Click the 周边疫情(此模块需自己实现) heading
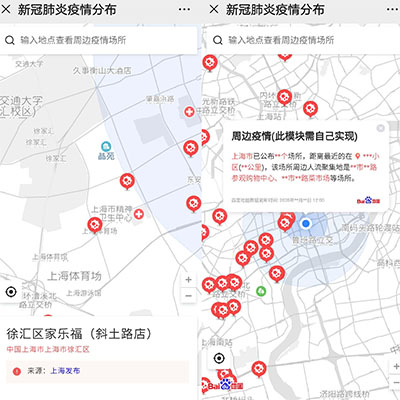 pyautogui.click(x=294, y=136)
